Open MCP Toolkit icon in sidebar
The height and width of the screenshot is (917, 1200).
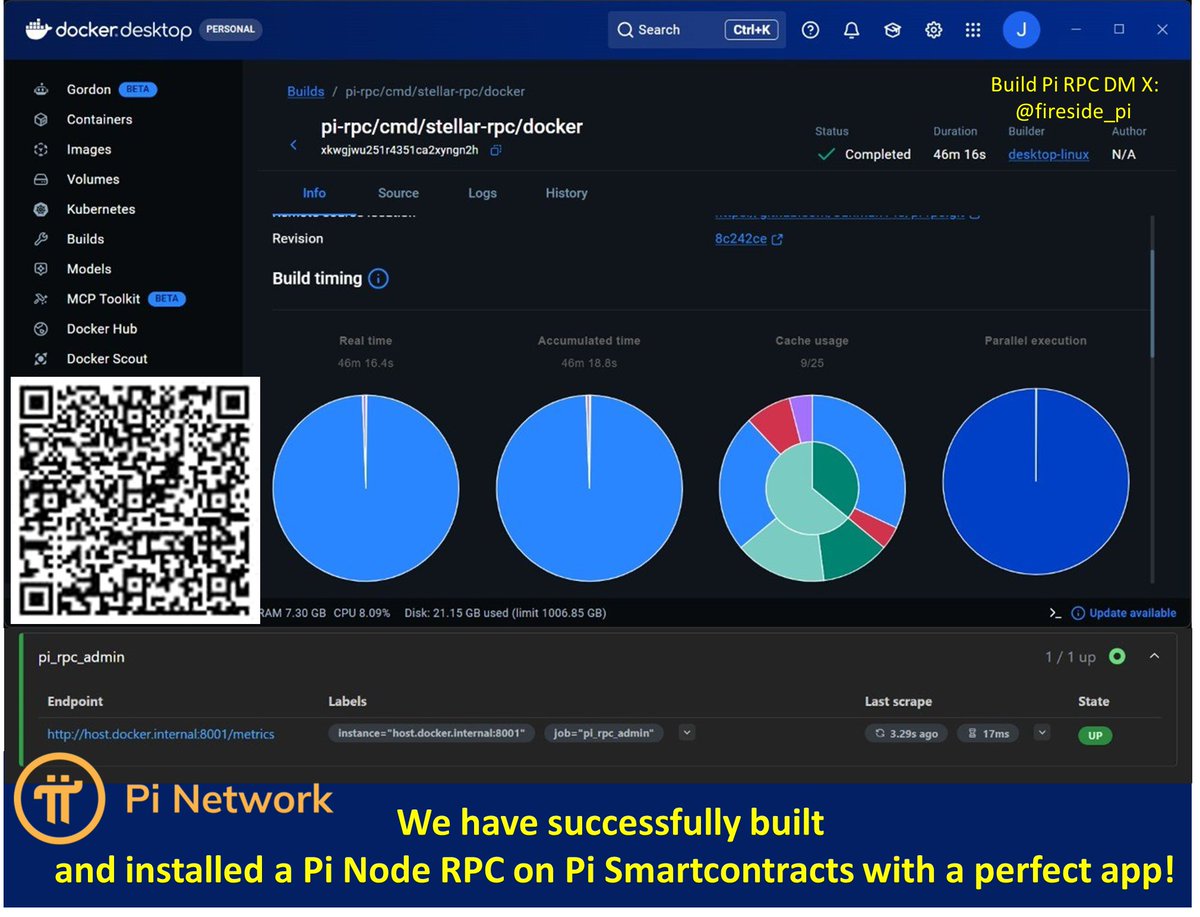(41, 299)
